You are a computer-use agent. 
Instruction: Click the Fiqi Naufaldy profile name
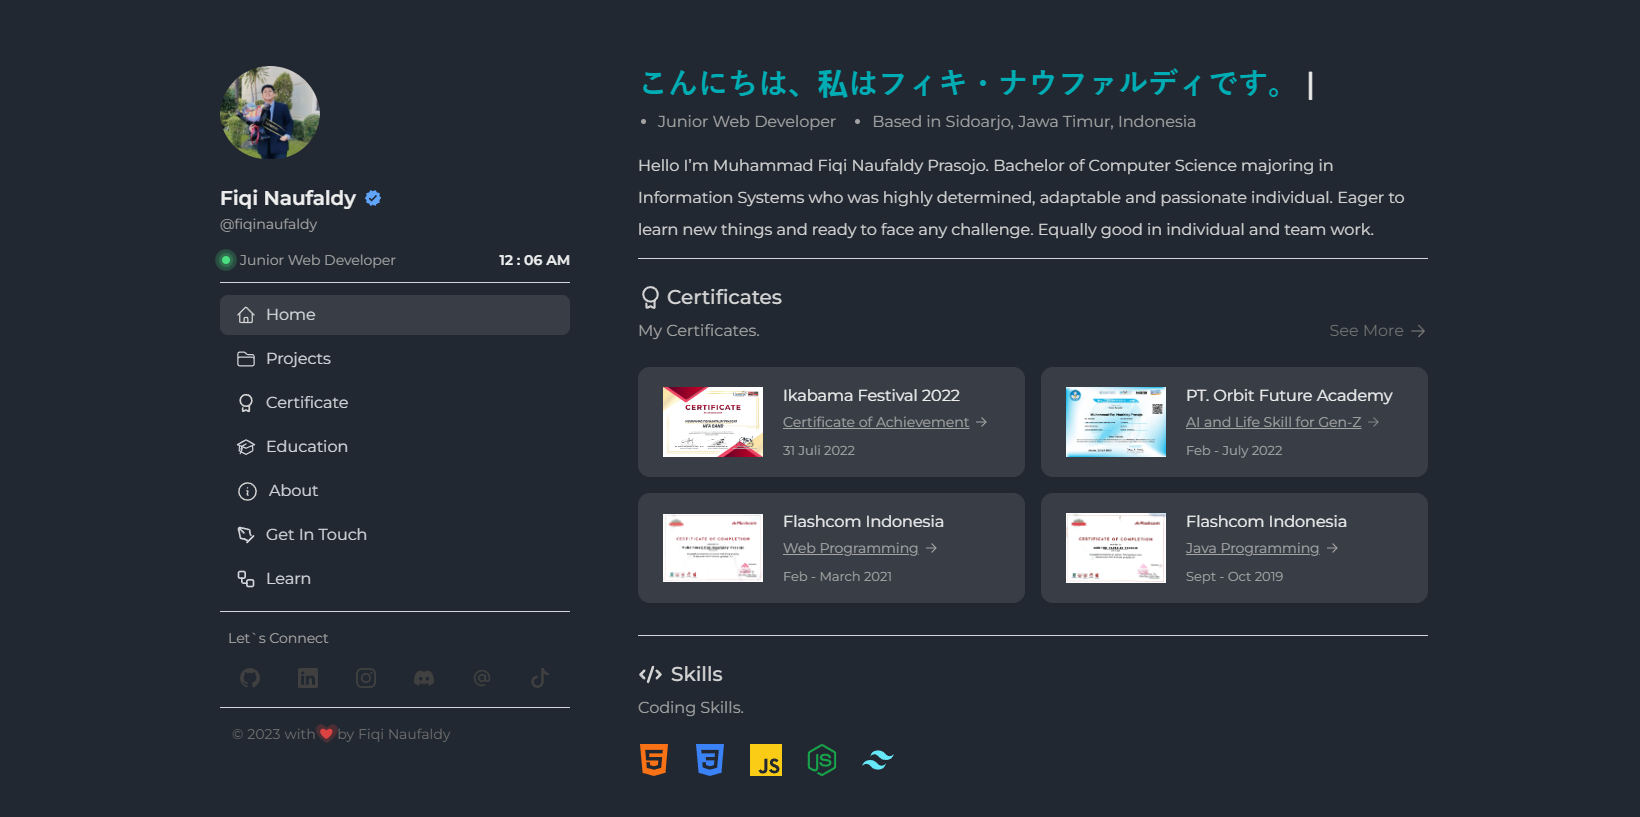(x=288, y=198)
